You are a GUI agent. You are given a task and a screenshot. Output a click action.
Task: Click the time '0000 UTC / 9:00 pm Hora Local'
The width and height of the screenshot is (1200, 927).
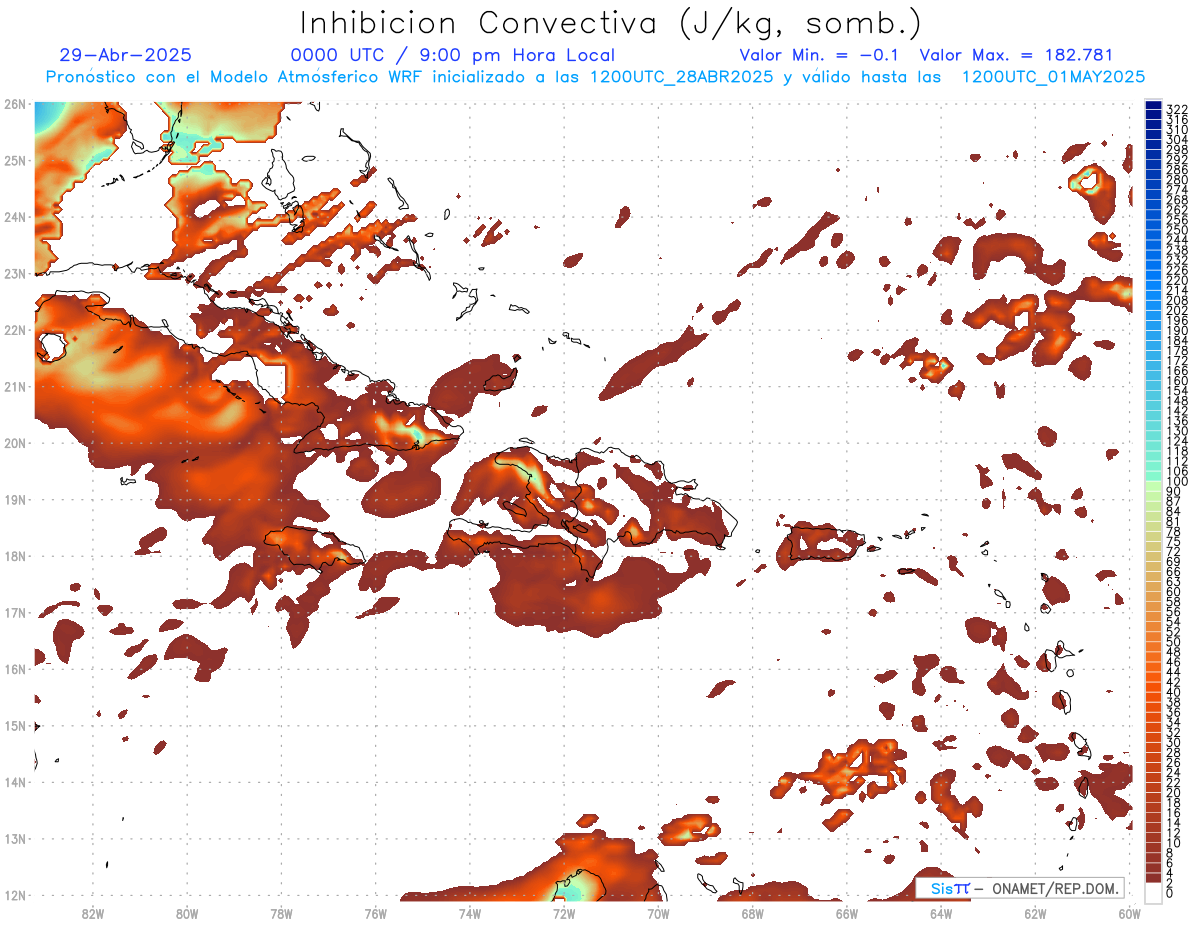click(453, 55)
